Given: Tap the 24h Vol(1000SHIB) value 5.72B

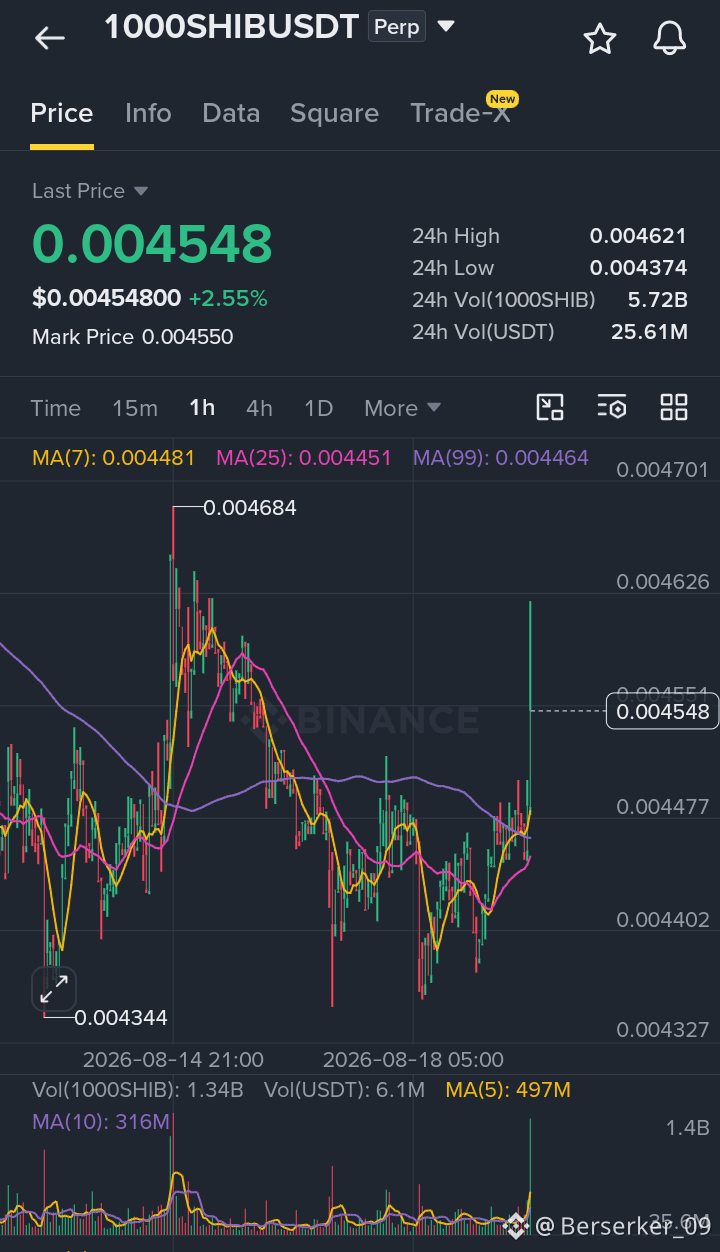Looking at the screenshot, I should coord(657,300).
